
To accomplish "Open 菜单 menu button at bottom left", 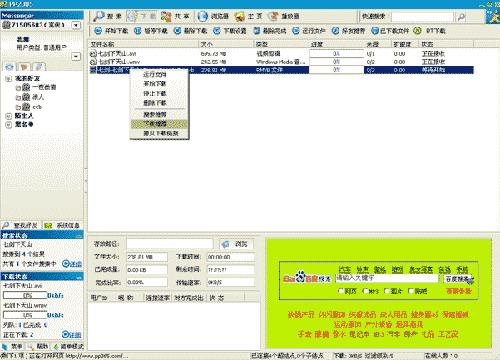I will (x=13, y=347).
